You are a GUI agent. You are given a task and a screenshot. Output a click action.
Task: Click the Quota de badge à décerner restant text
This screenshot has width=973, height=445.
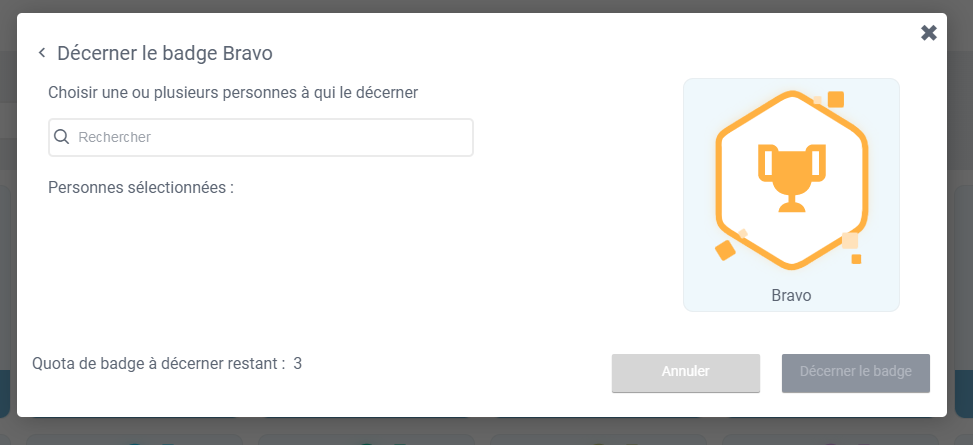(x=159, y=363)
